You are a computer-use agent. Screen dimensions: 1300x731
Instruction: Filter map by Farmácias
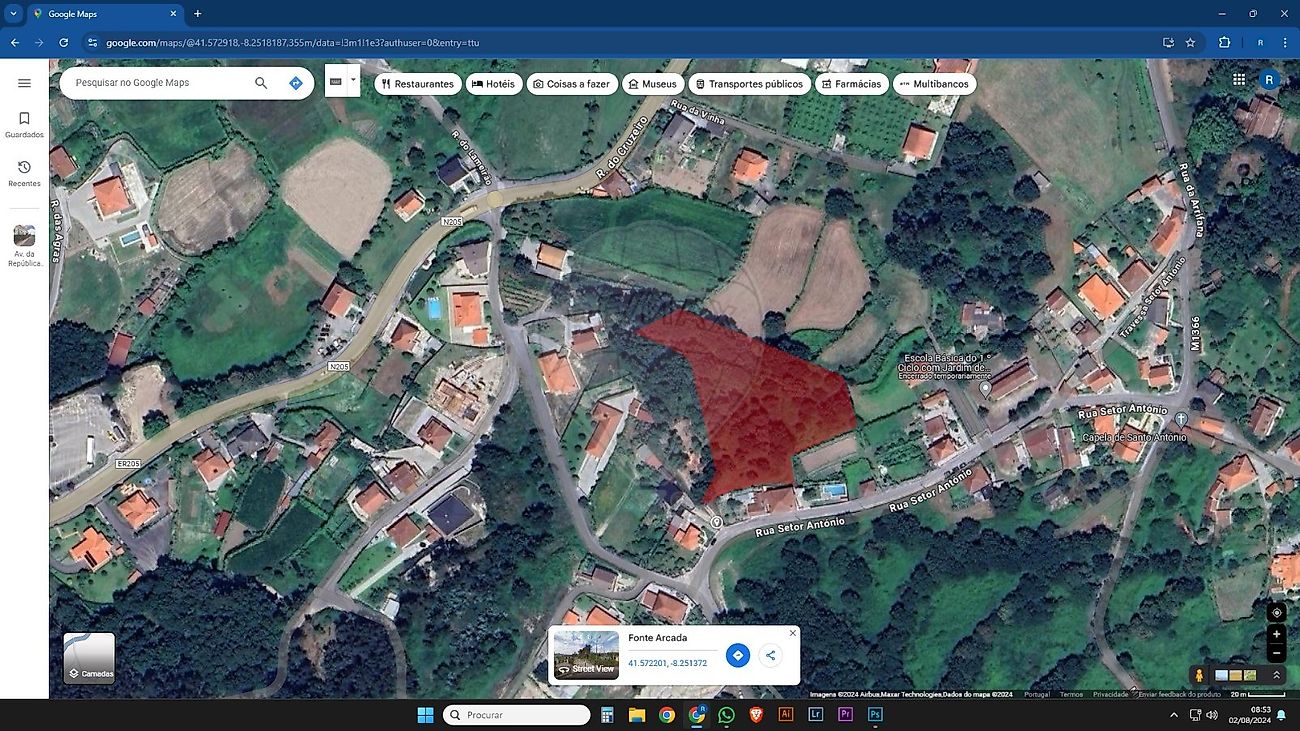(851, 84)
